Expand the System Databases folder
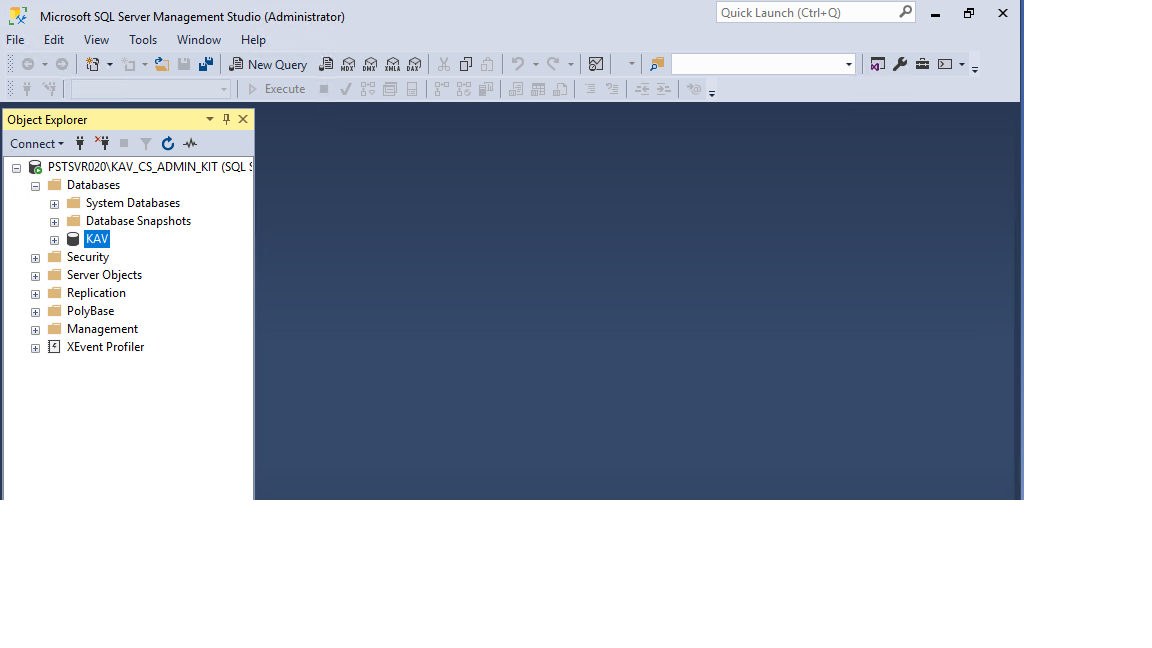1152x648 pixels. point(54,204)
